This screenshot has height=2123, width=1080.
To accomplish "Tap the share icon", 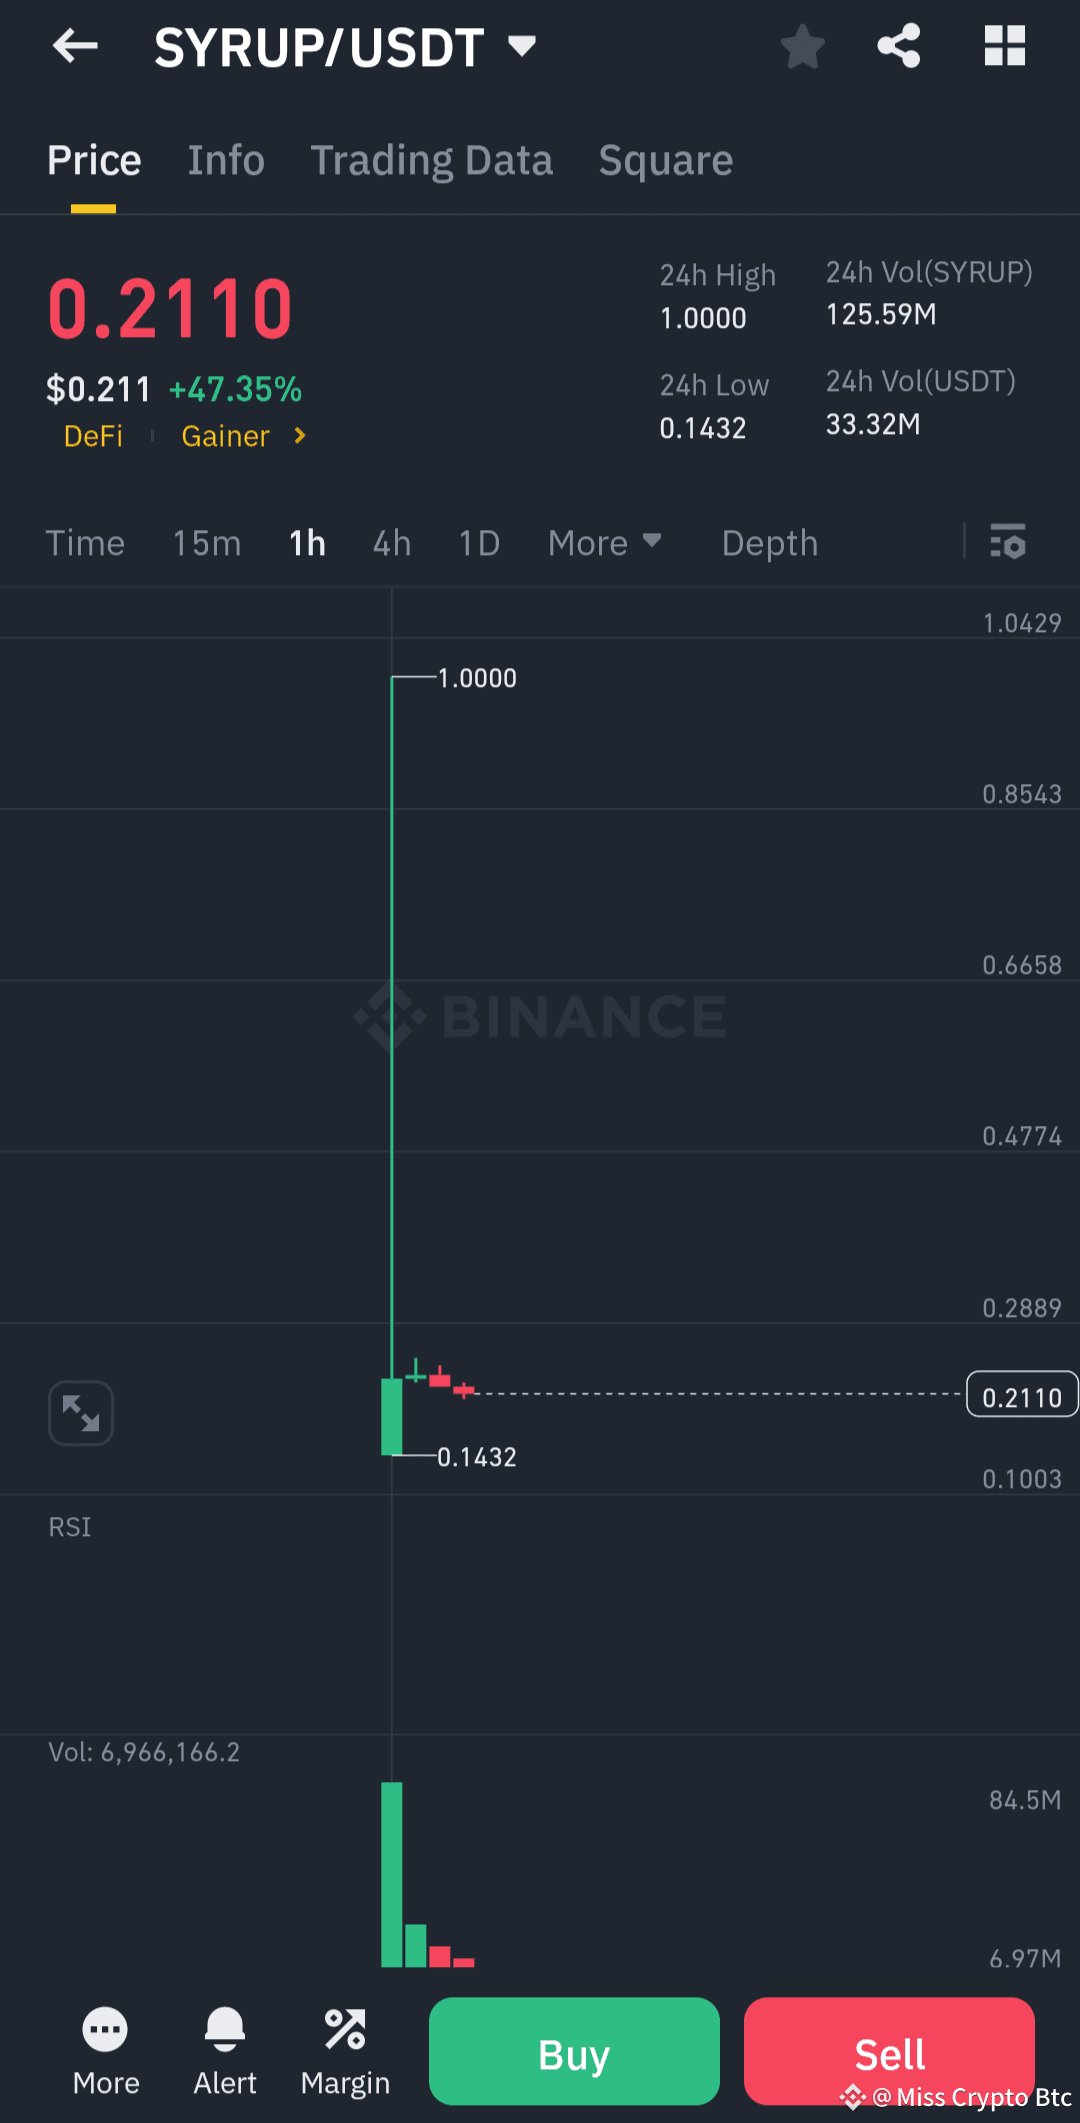I will click(x=899, y=46).
